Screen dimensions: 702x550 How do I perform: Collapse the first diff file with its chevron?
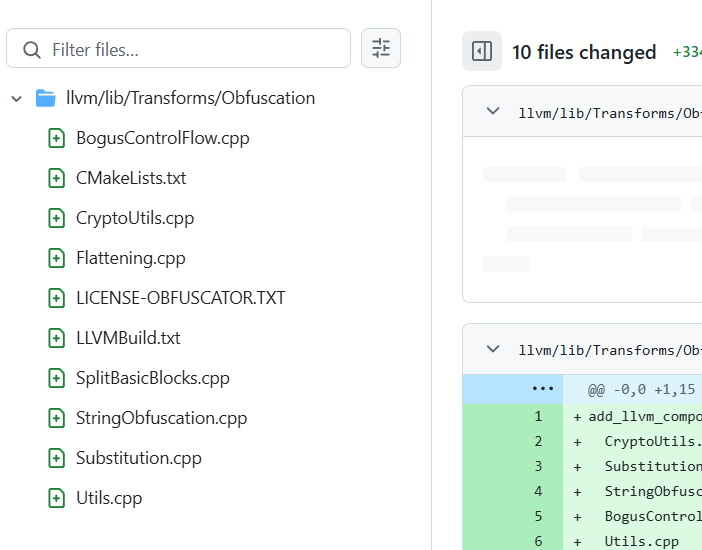[493, 111]
